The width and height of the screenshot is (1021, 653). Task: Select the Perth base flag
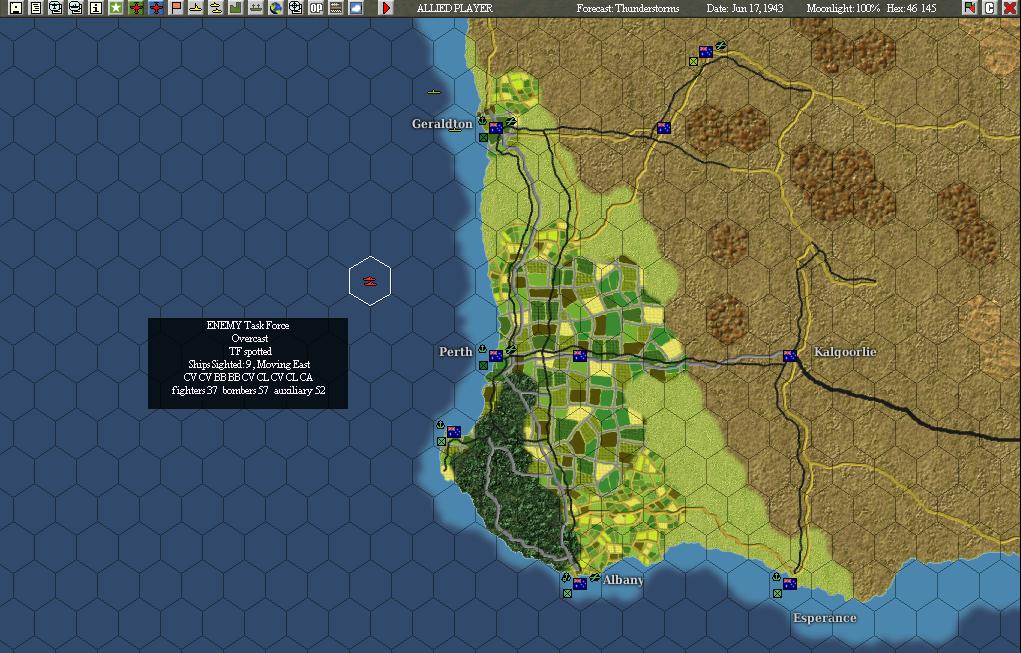coord(496,355)
